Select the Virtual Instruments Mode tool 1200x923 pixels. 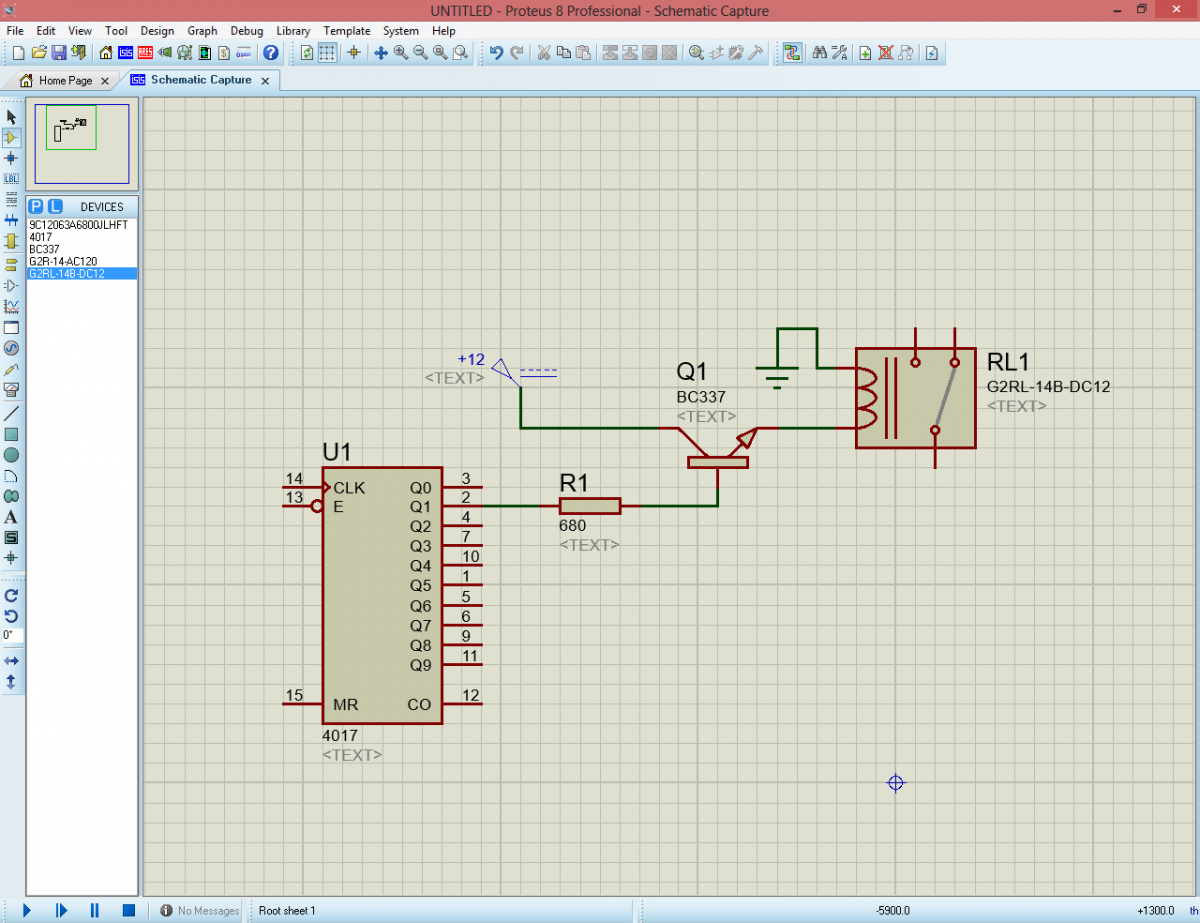pyautogui.click(x=11, y=390)
